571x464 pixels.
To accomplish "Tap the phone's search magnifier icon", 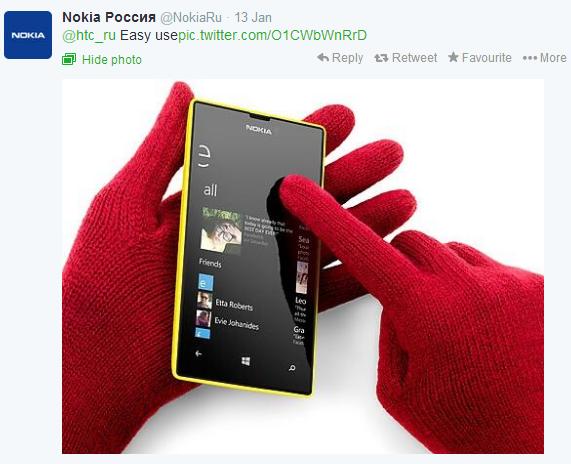I will pyautogui.click(x=292, y=368).
